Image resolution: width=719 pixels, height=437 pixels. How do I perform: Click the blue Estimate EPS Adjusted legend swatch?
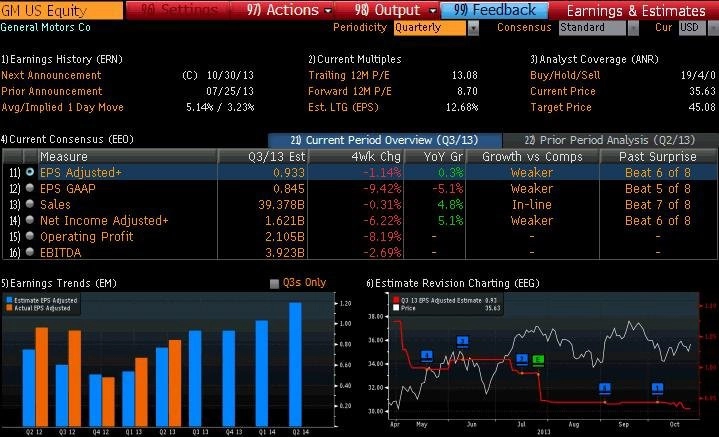9,300
